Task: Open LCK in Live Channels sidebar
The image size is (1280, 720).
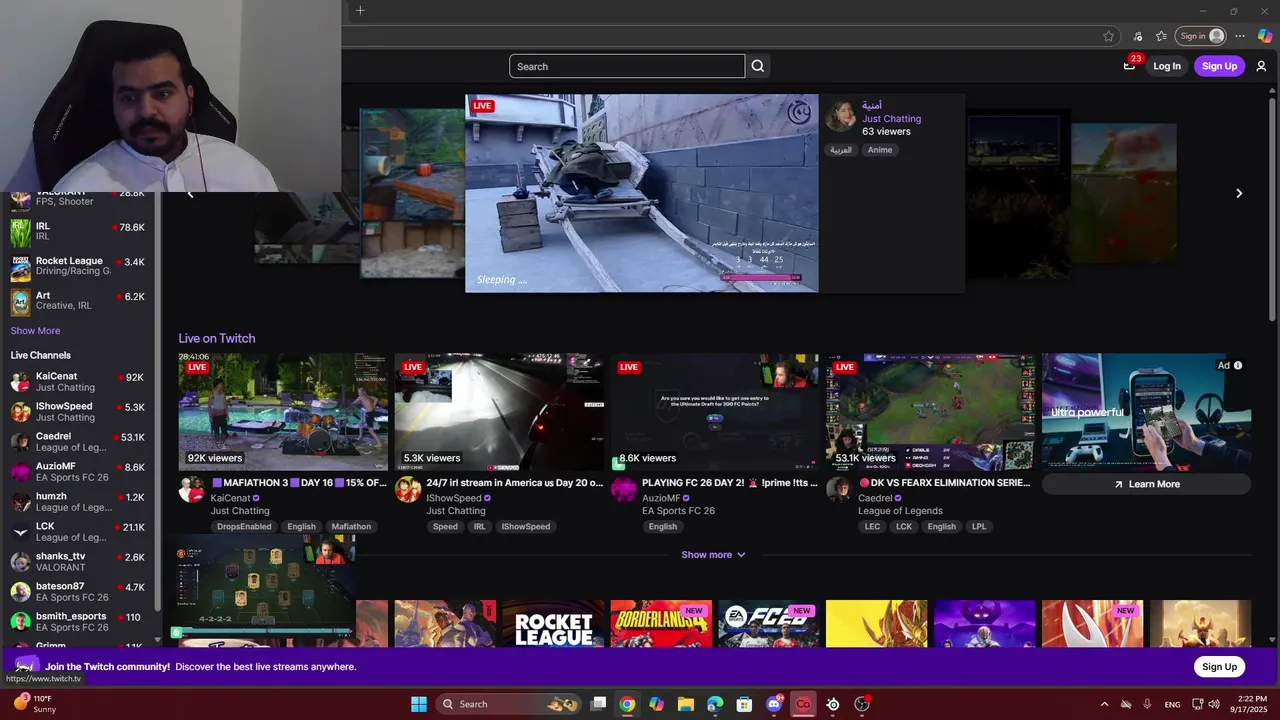Action: point(78,532)
